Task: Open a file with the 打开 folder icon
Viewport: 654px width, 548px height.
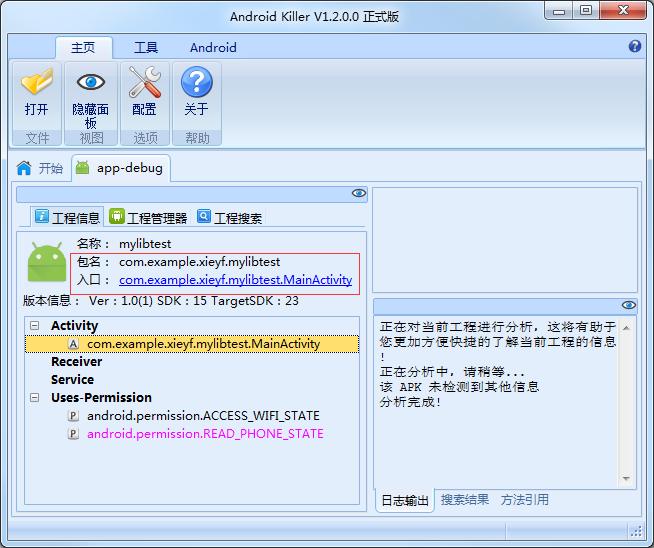Action: [37, 82]
